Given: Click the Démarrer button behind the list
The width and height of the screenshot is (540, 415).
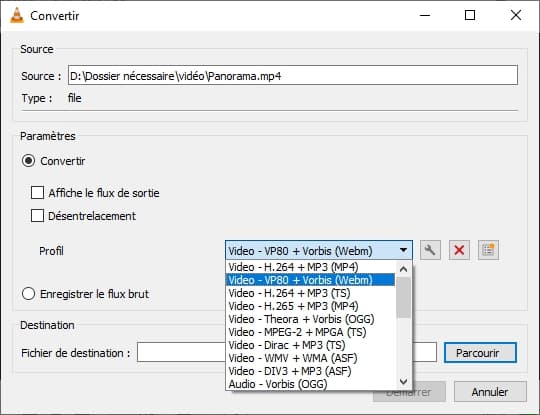Looking at the screenshot, I should 429,396.
